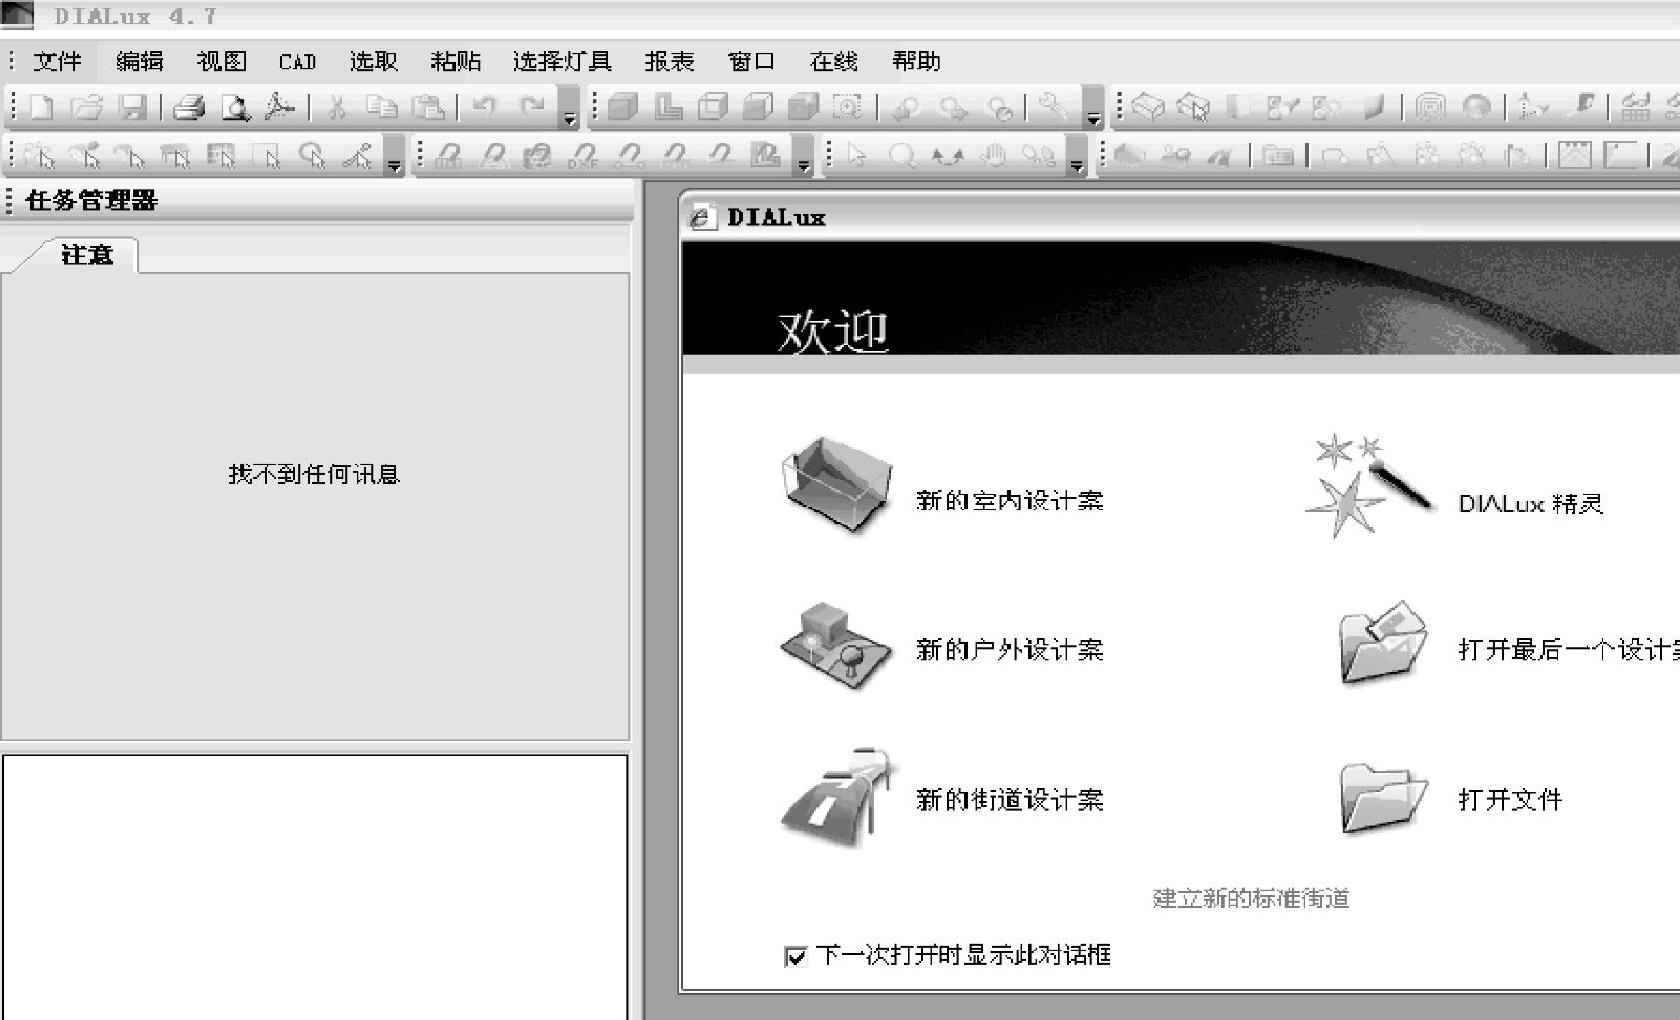Click the Undo arrow icon
Screen dimensions: 1680x1020
tap(484, 106)
